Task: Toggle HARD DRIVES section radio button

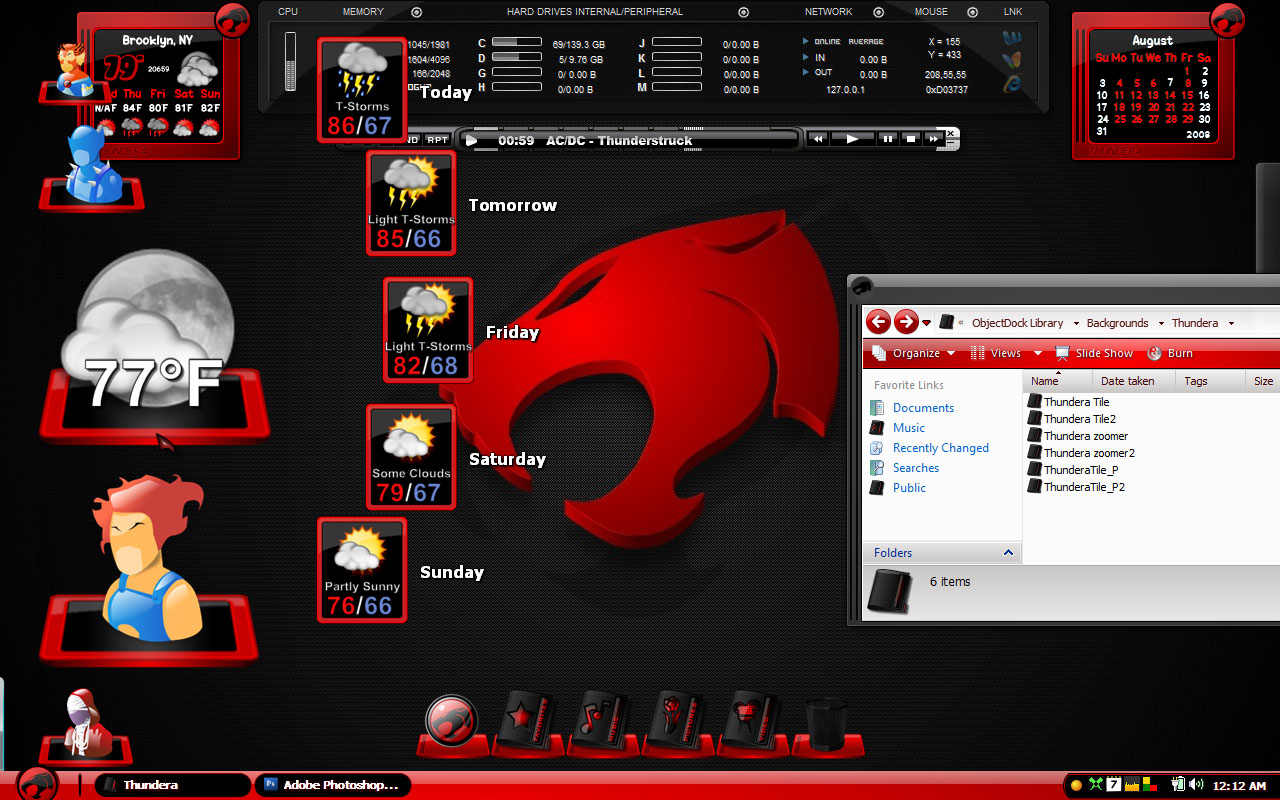Action: coord(743,12)
